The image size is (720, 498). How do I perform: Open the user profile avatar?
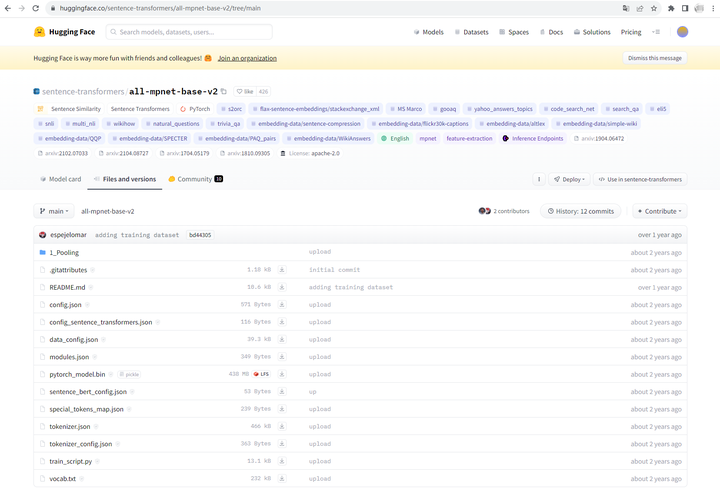click(x=682, y=32)
